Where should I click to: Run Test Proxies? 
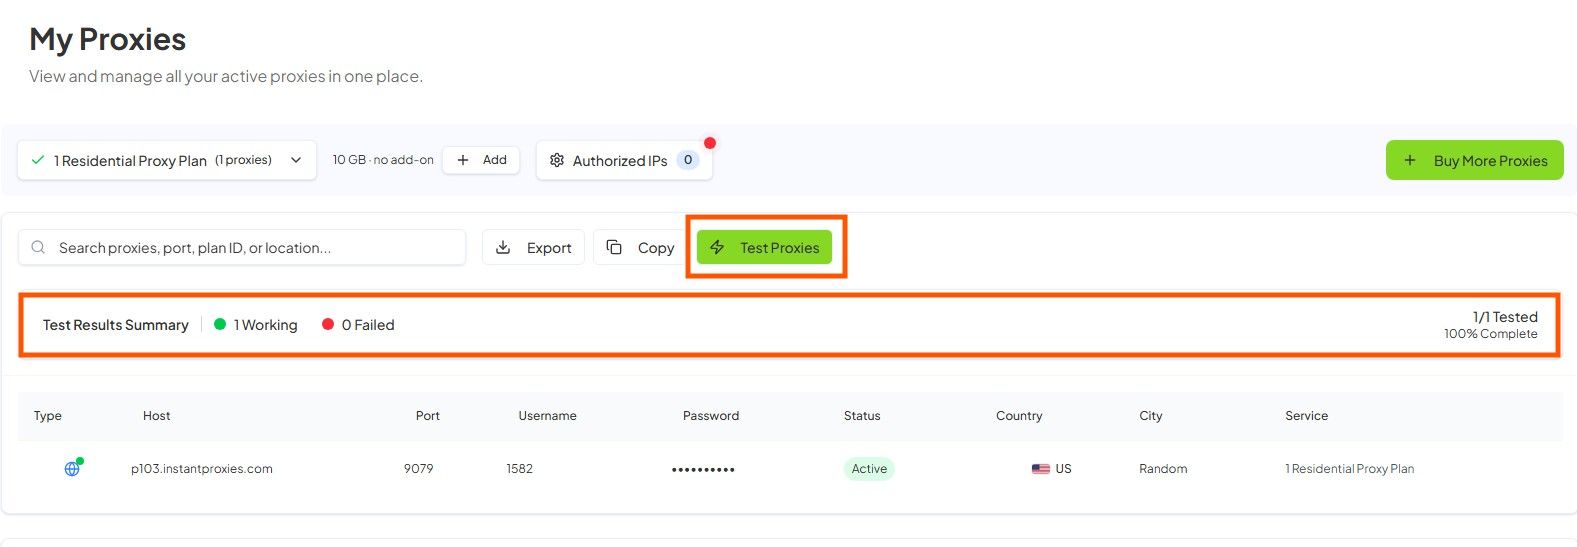[764, 247]
